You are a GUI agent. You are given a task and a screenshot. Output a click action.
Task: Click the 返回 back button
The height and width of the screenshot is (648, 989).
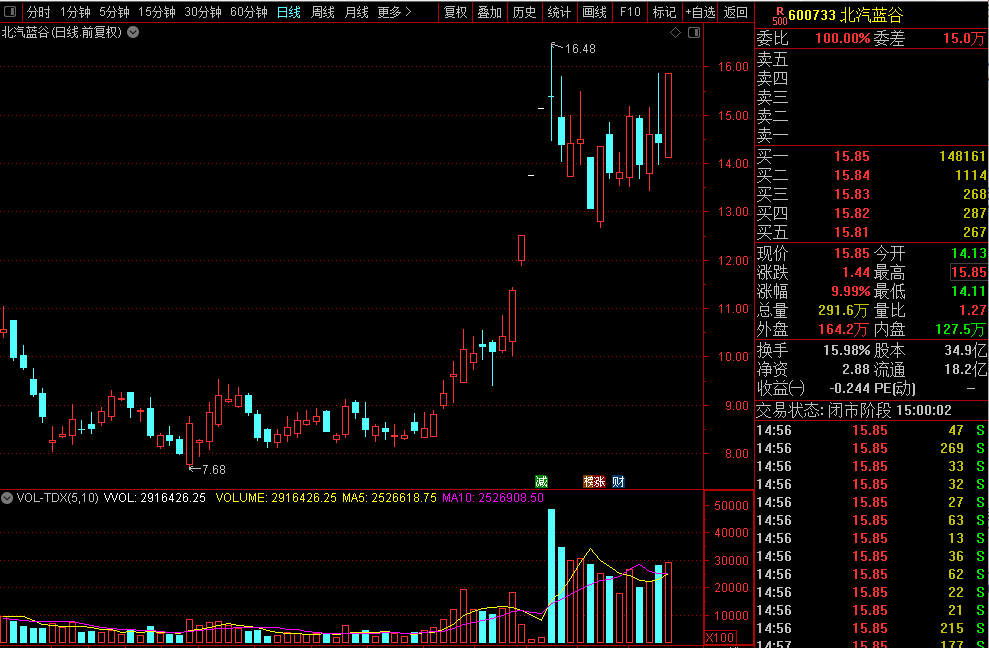(x=735, y=12)
